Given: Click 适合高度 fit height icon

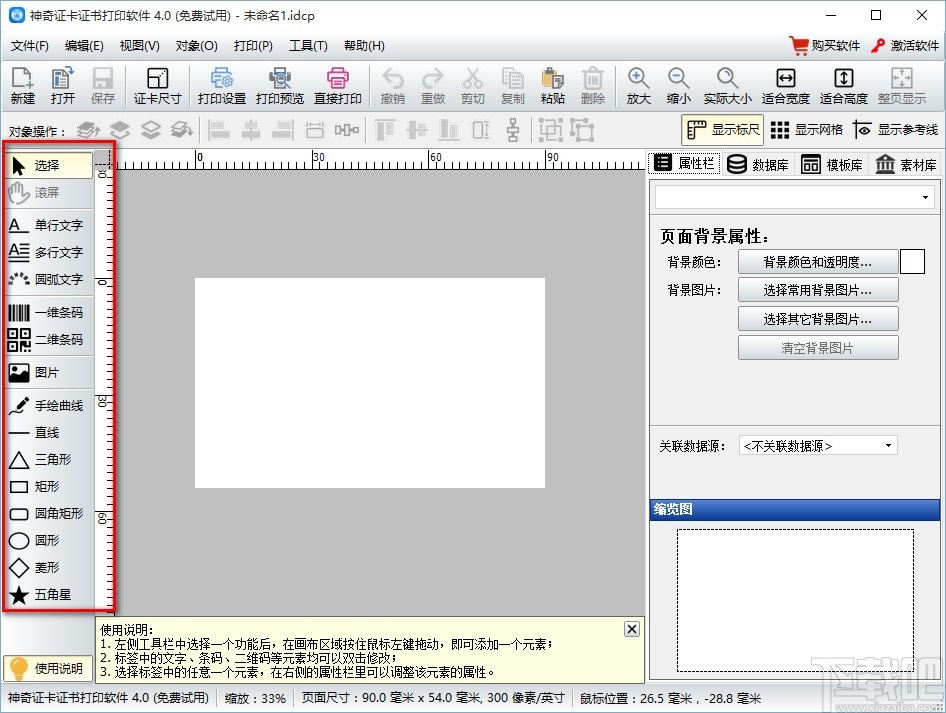Looking at the screenshot, I should point(843,86).
